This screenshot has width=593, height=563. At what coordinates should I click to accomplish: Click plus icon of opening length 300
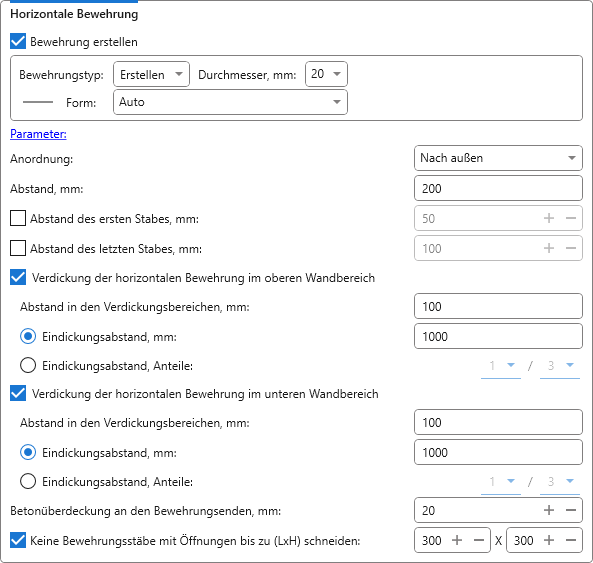(457, 540)
